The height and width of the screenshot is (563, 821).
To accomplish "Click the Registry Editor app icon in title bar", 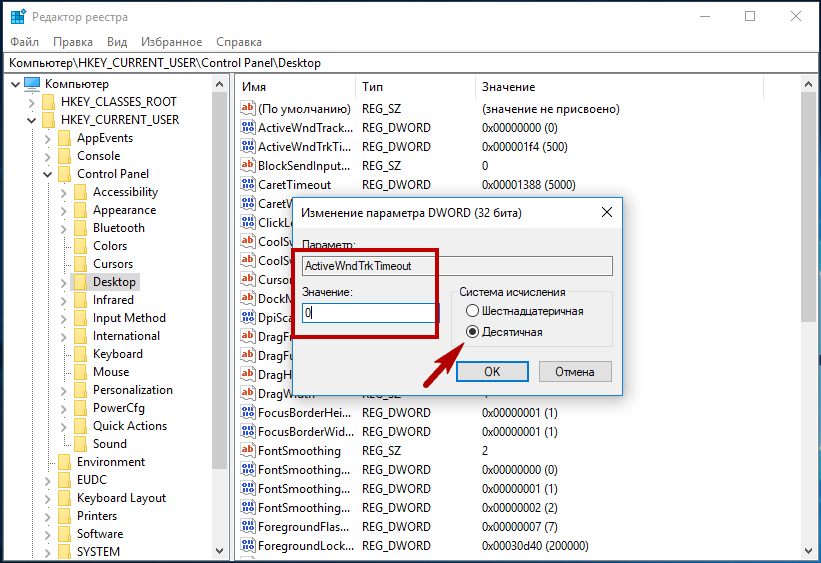I will (18, 17).
